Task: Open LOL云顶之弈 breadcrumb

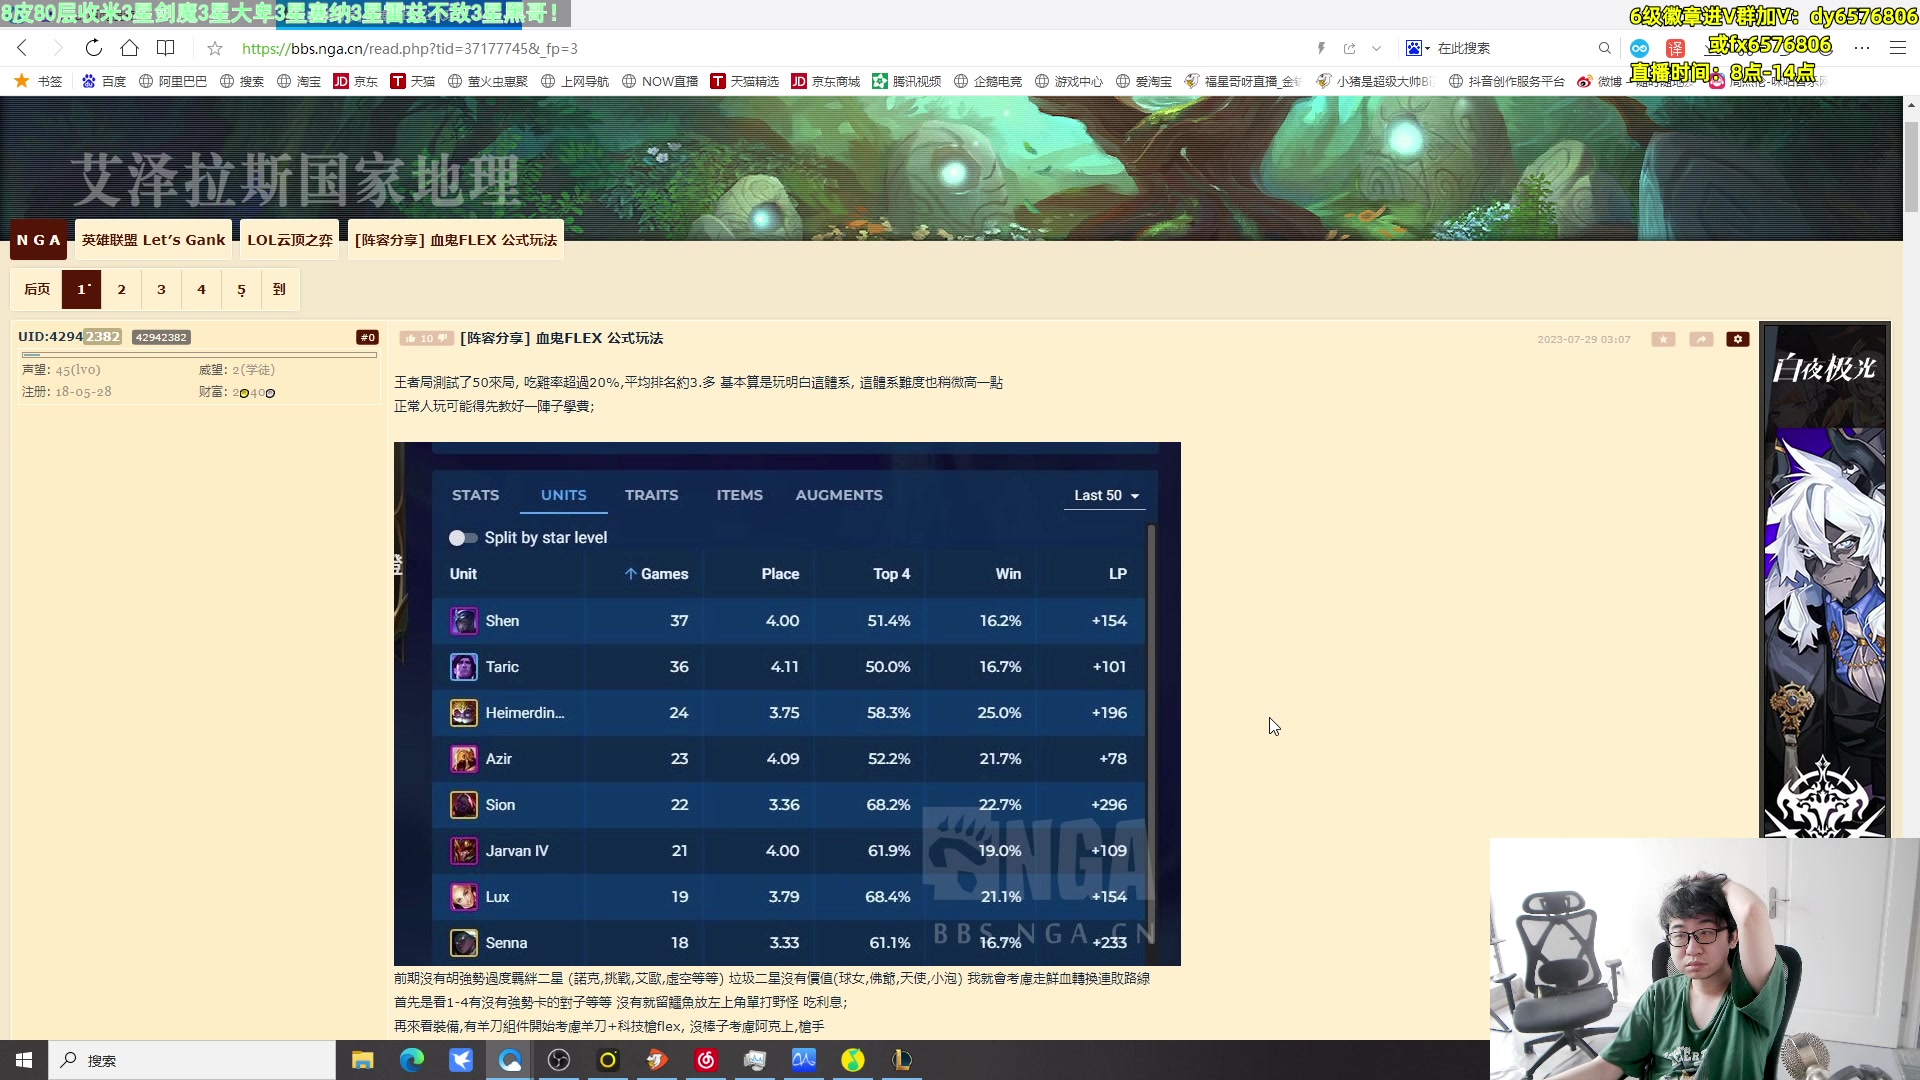Action: coord(290,240)
